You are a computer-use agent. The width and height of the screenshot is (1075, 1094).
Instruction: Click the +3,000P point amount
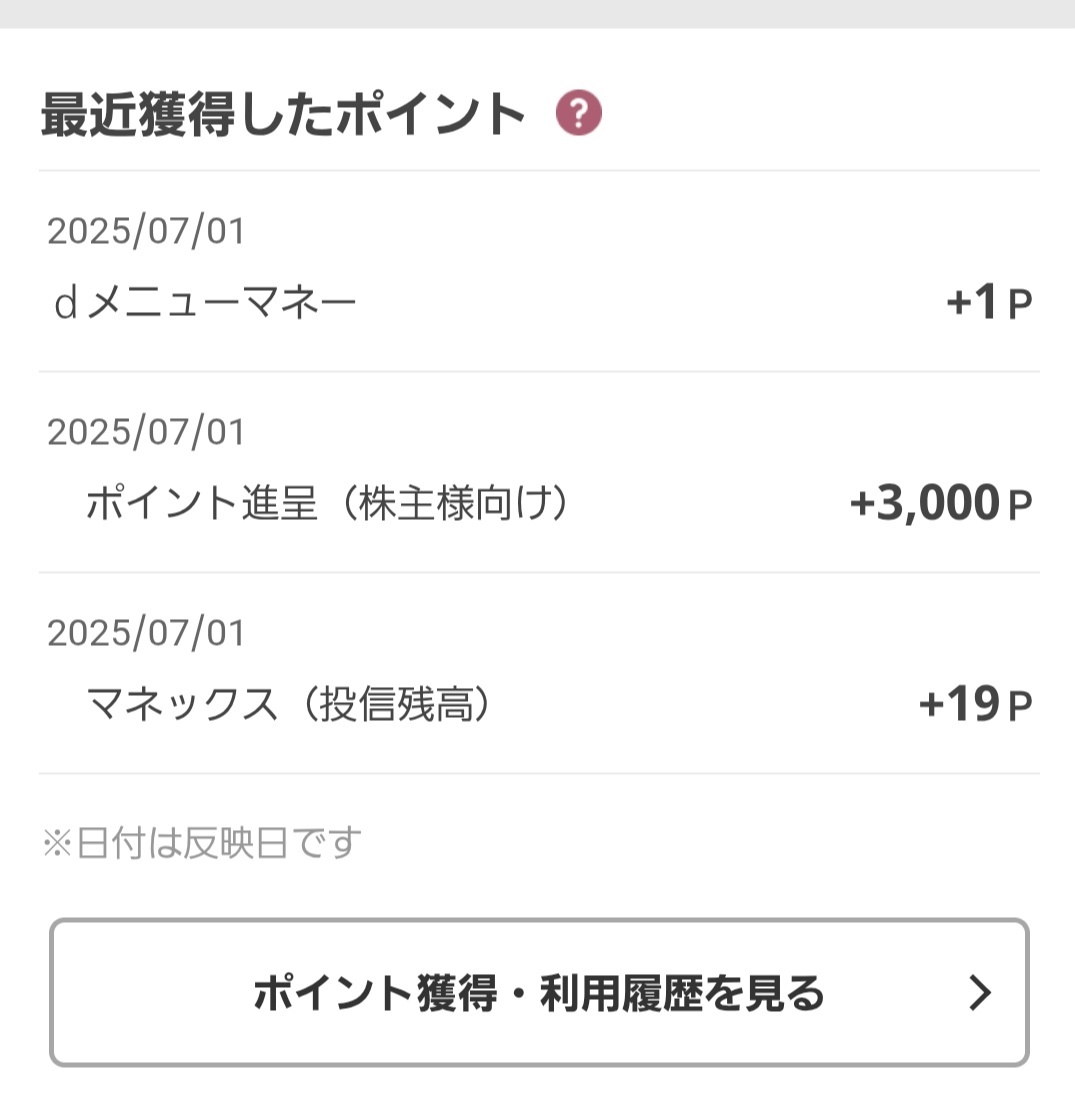[x=940, y=503]
